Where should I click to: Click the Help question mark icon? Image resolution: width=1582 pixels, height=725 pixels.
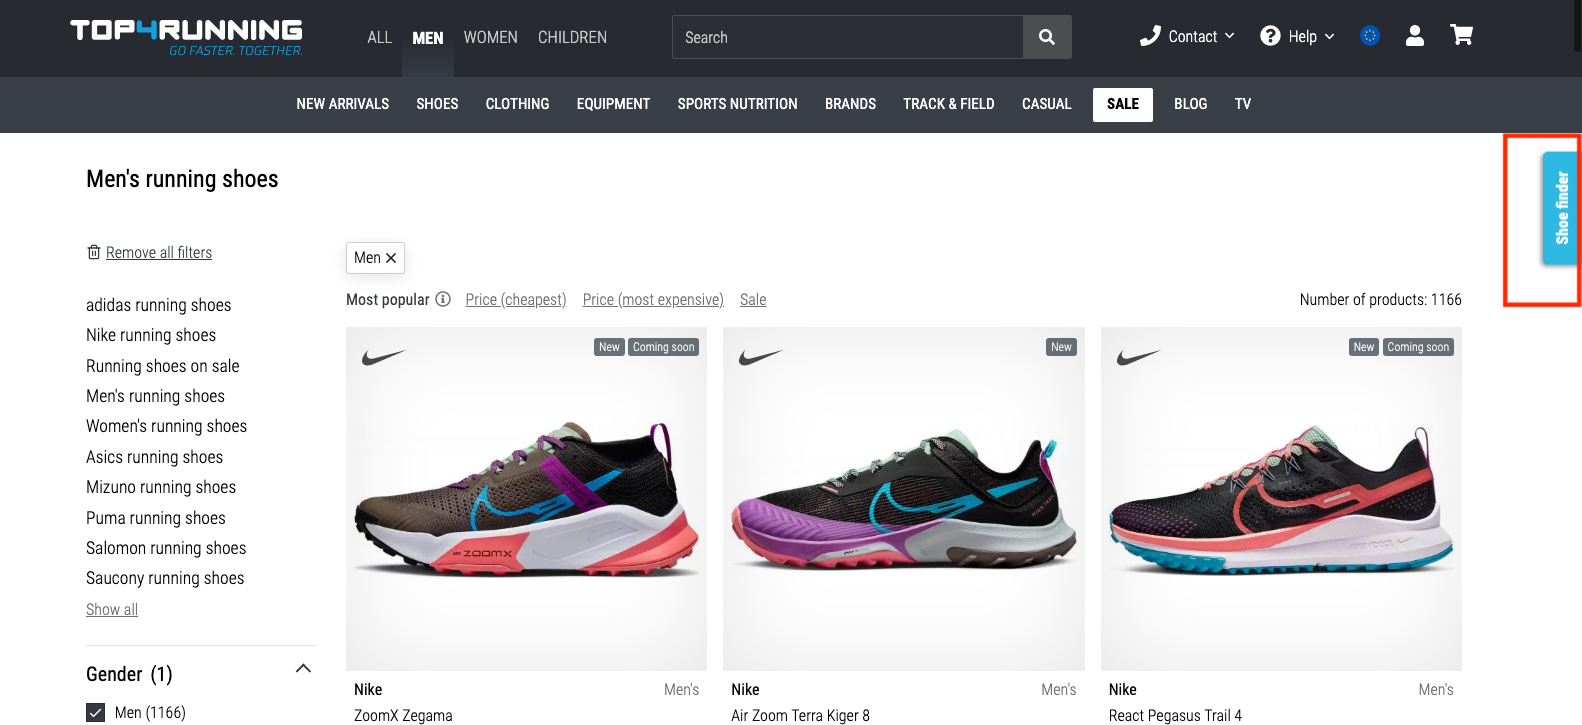[x=1270, y=36]
